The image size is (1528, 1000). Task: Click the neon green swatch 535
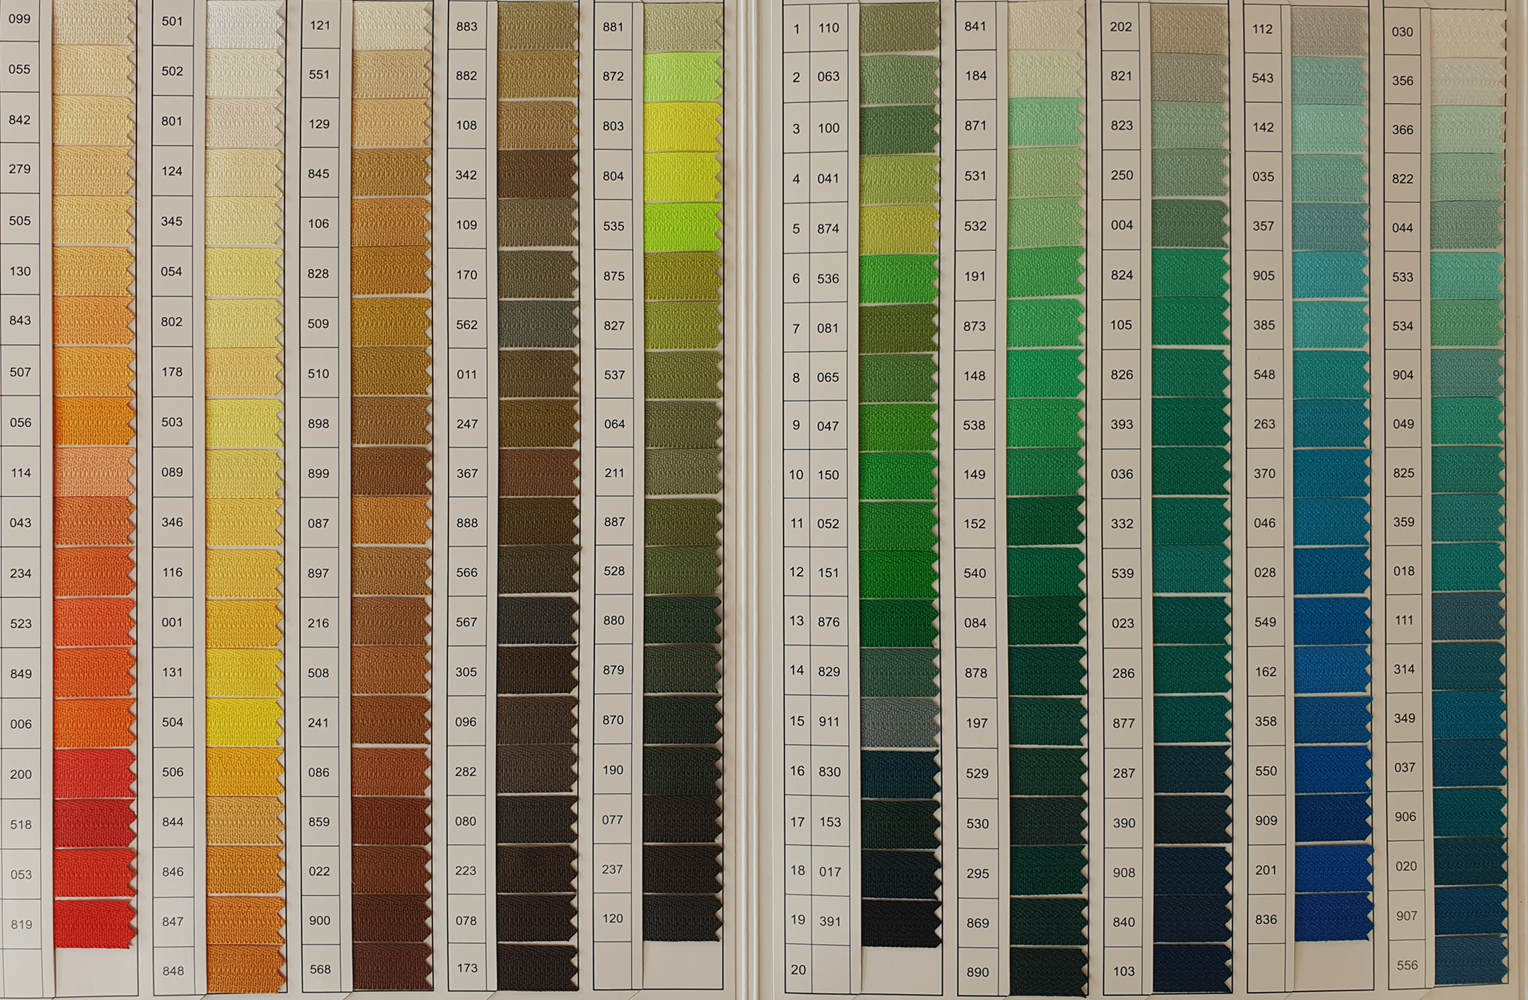click(683, 227)
